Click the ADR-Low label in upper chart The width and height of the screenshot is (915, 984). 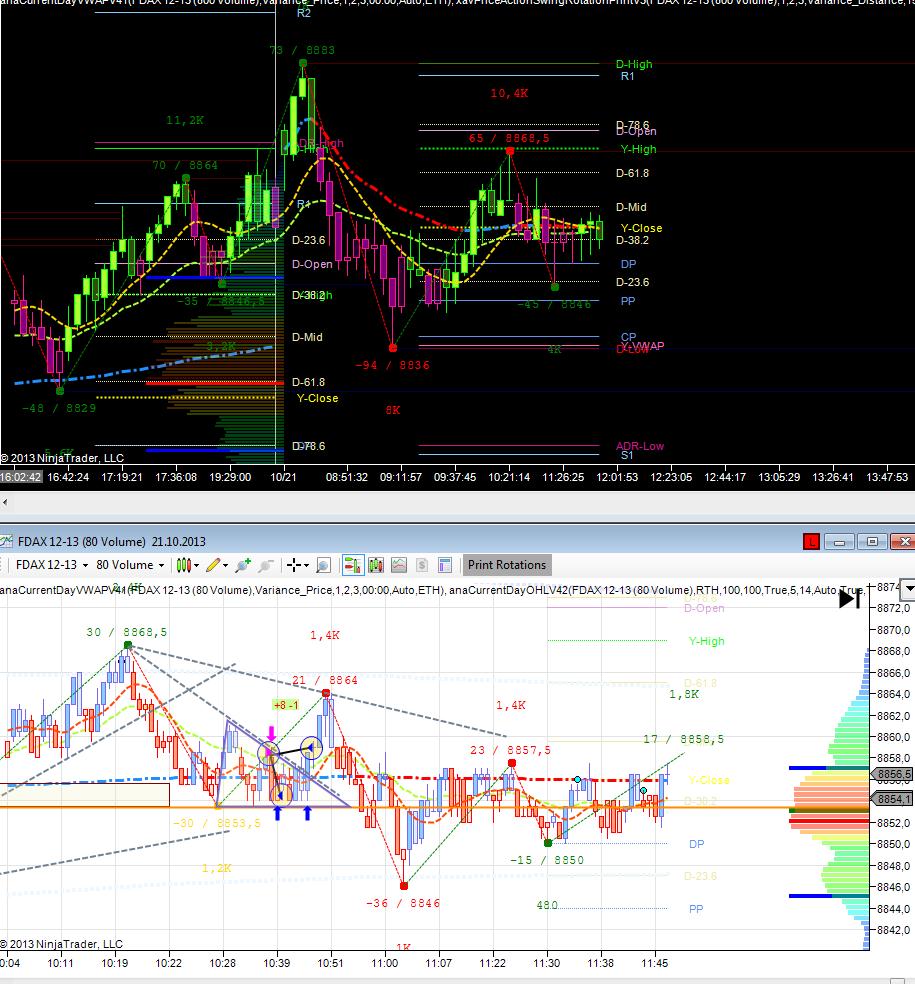pyautogui.click(x=639, y=446)
